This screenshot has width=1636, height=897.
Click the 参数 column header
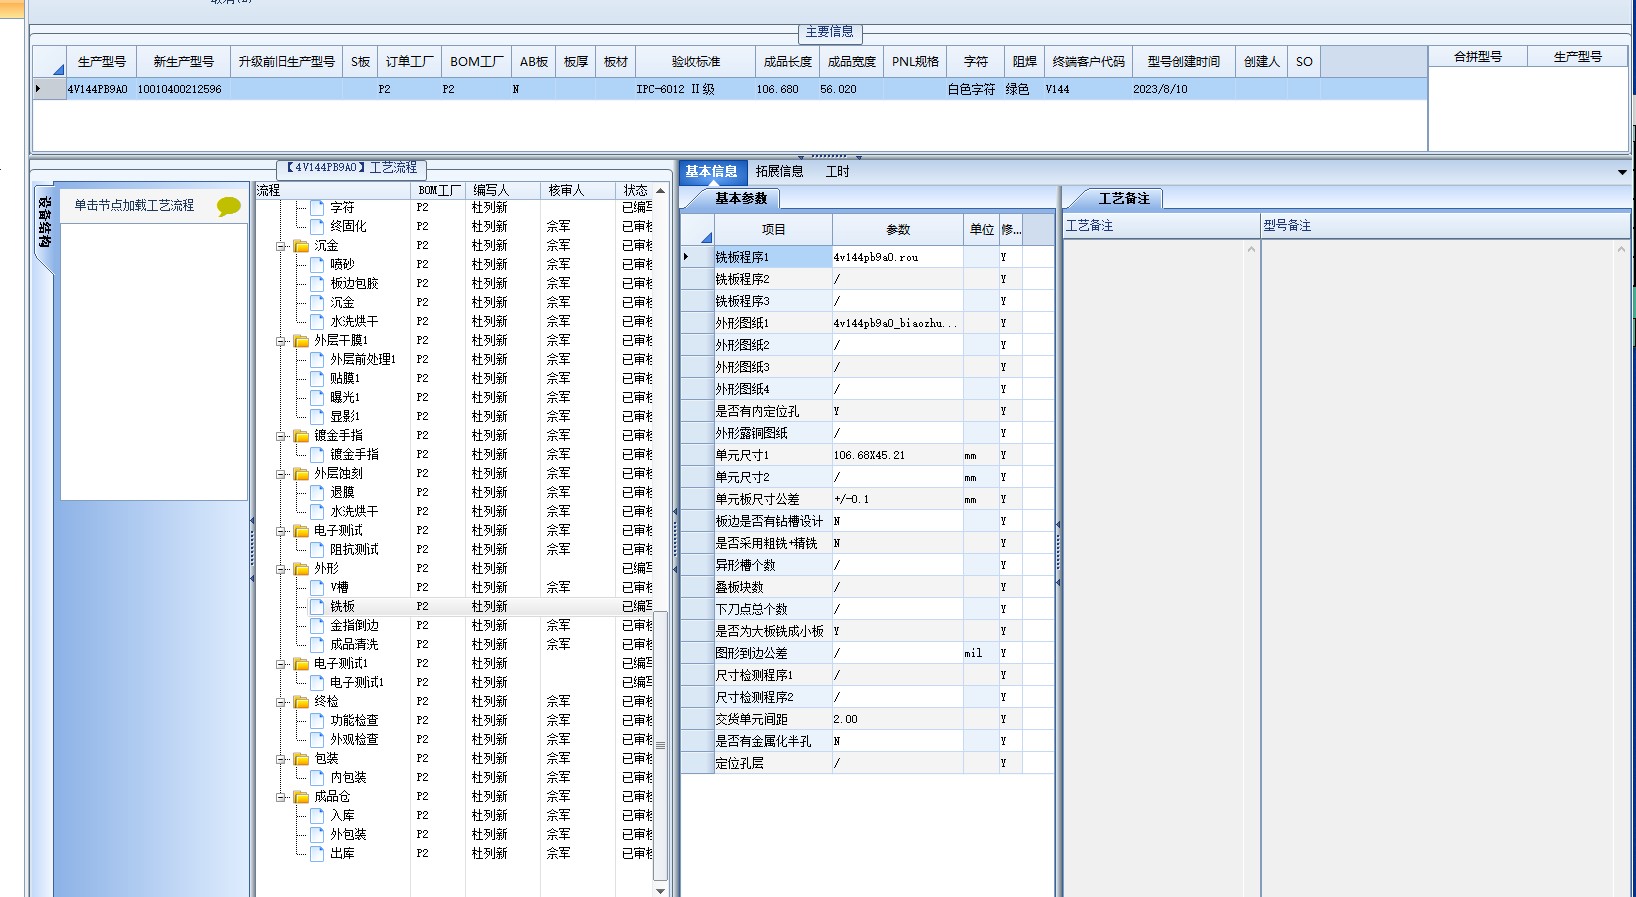pos(898,229)
